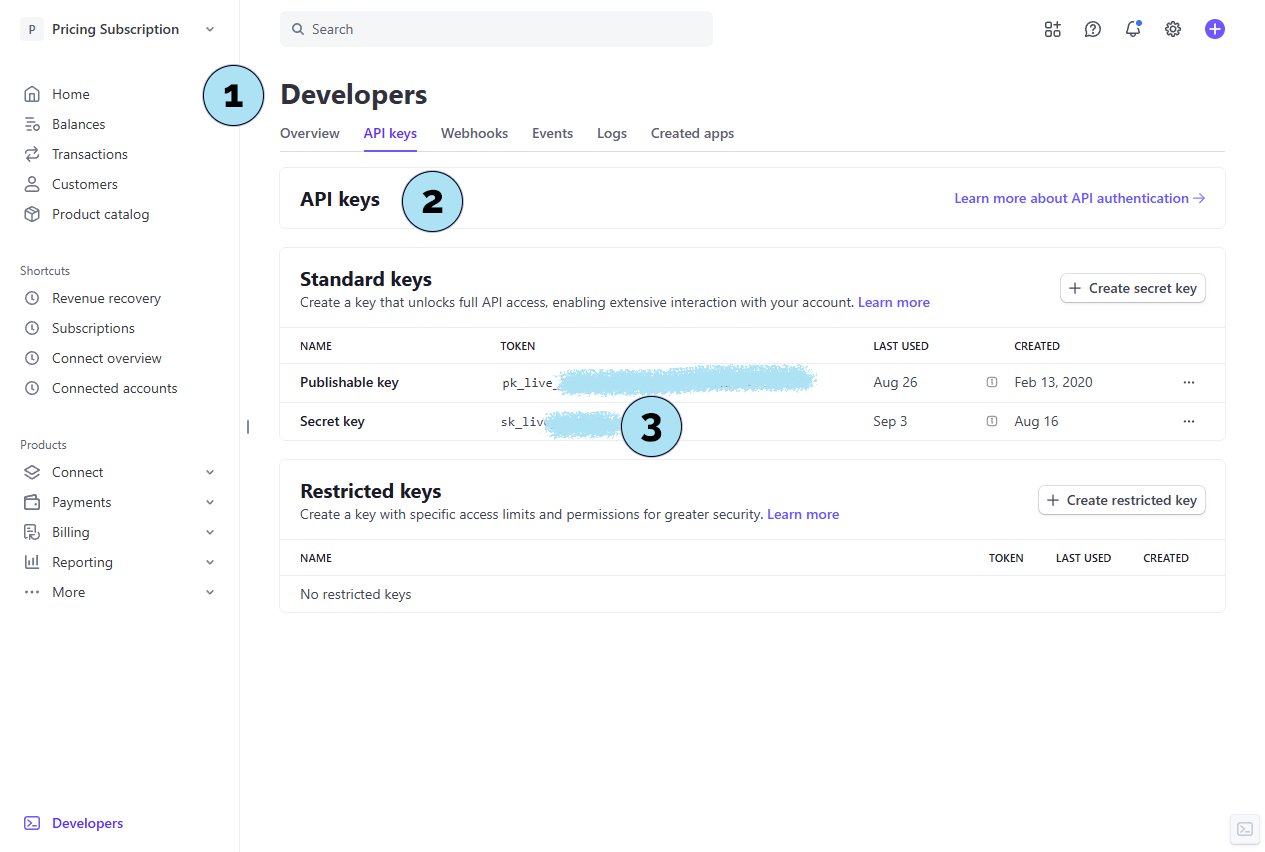The height and width of the screenshot is (852, 1265).
Task: Expand the More section in sidebar
Action: pos(120,592)
